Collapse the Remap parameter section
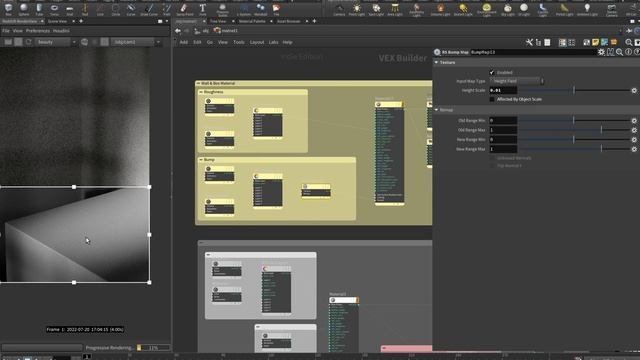Image resolution: width=640 pixels, height=360 pixels. coord(436,110)
